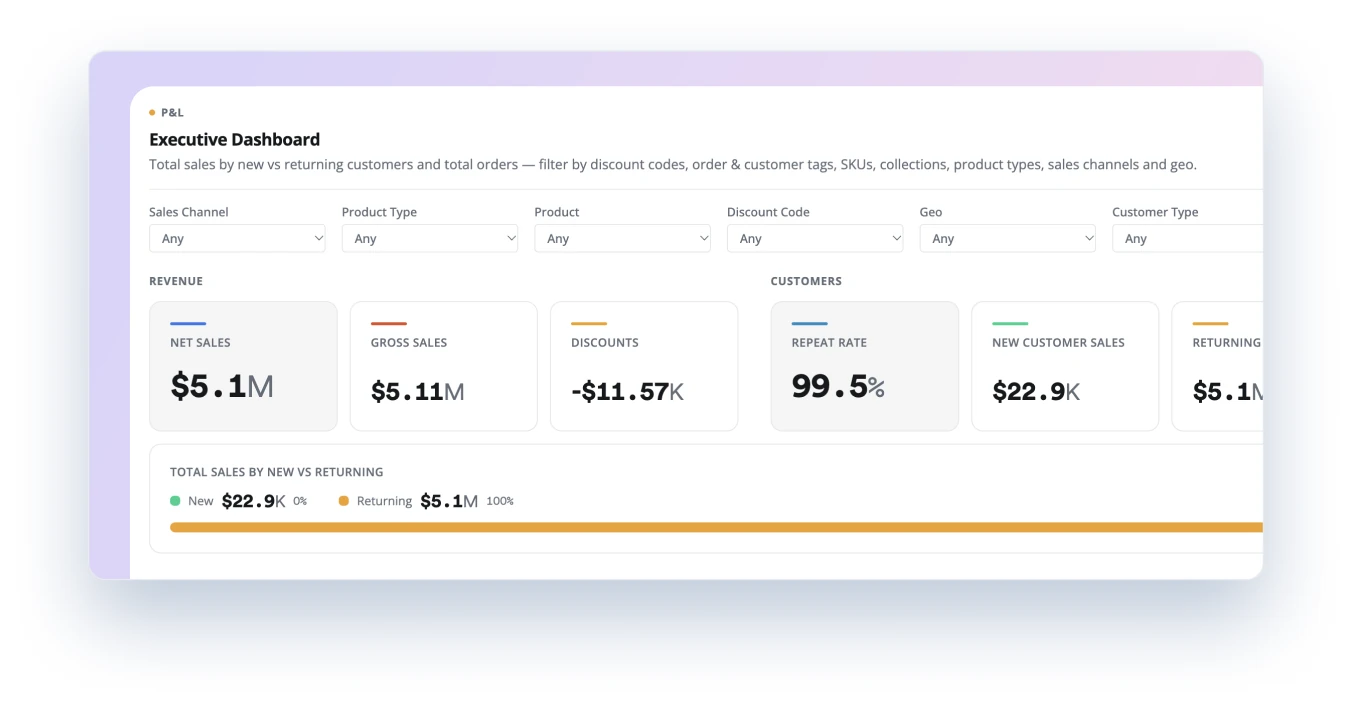Open the Discount Code dropdown

pos(815,238)
